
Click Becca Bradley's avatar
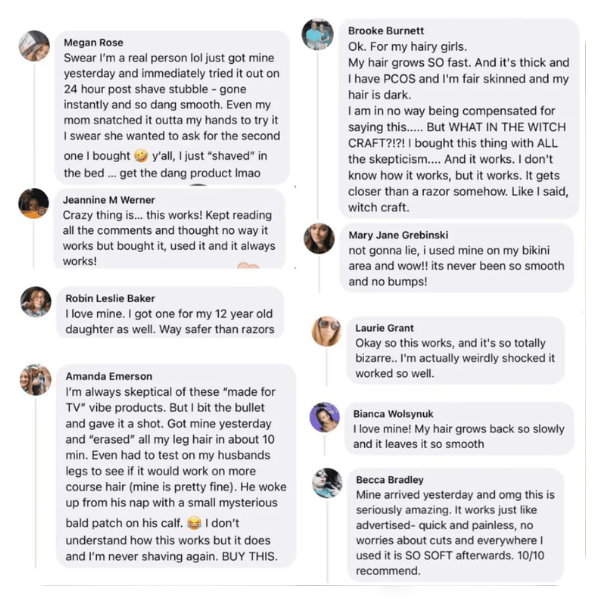point(327,483)
